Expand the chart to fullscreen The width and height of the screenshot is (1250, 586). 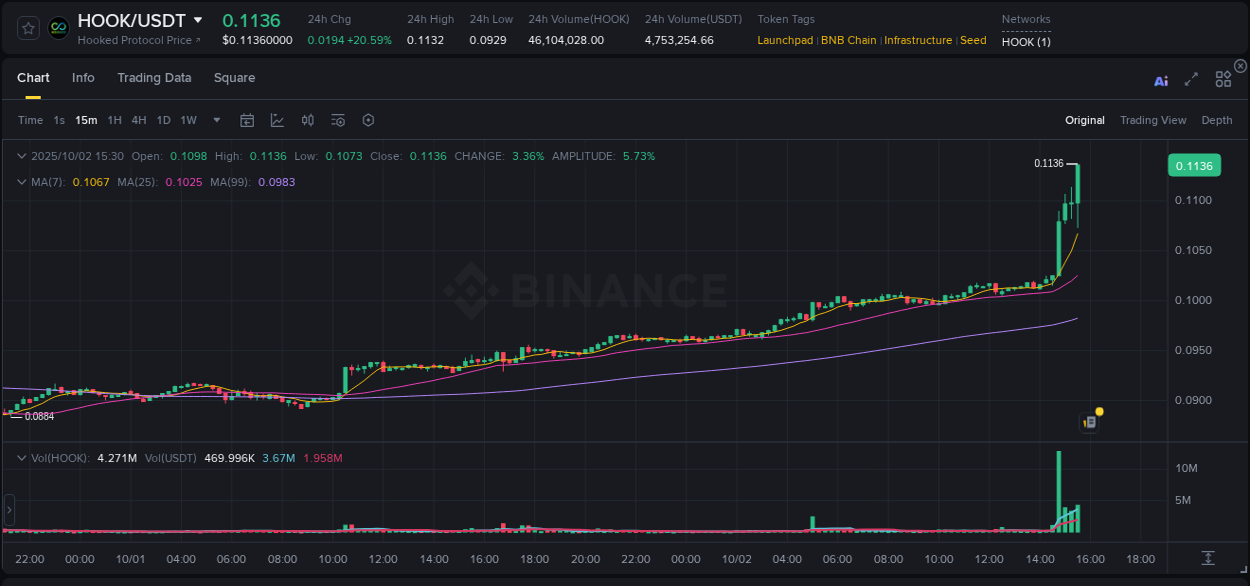(x=1191, y=80)
